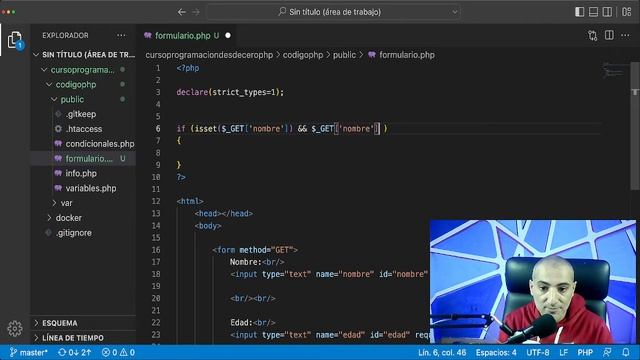Change indentation Espacios: 4
Viewport: 640px width, 360px height.
[496, 352]
